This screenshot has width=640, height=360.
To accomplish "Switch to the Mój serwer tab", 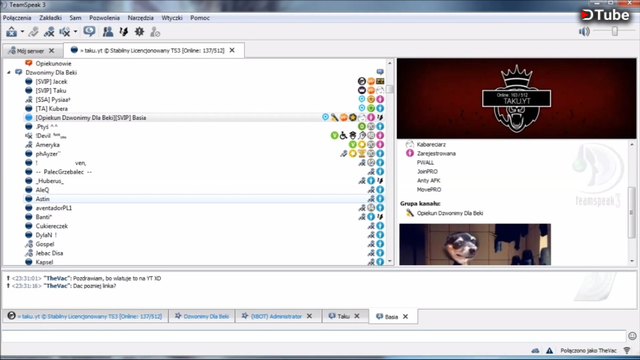I will point(30,51).
